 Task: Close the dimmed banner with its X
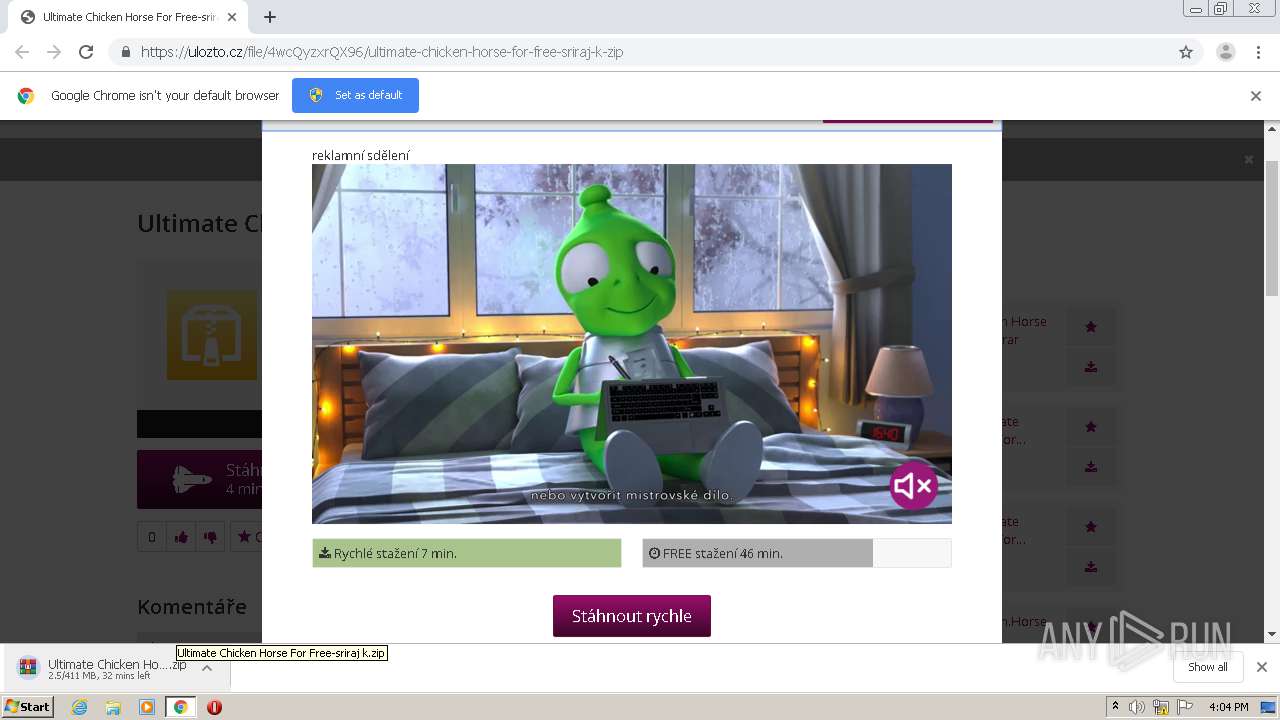[1248, 159]
